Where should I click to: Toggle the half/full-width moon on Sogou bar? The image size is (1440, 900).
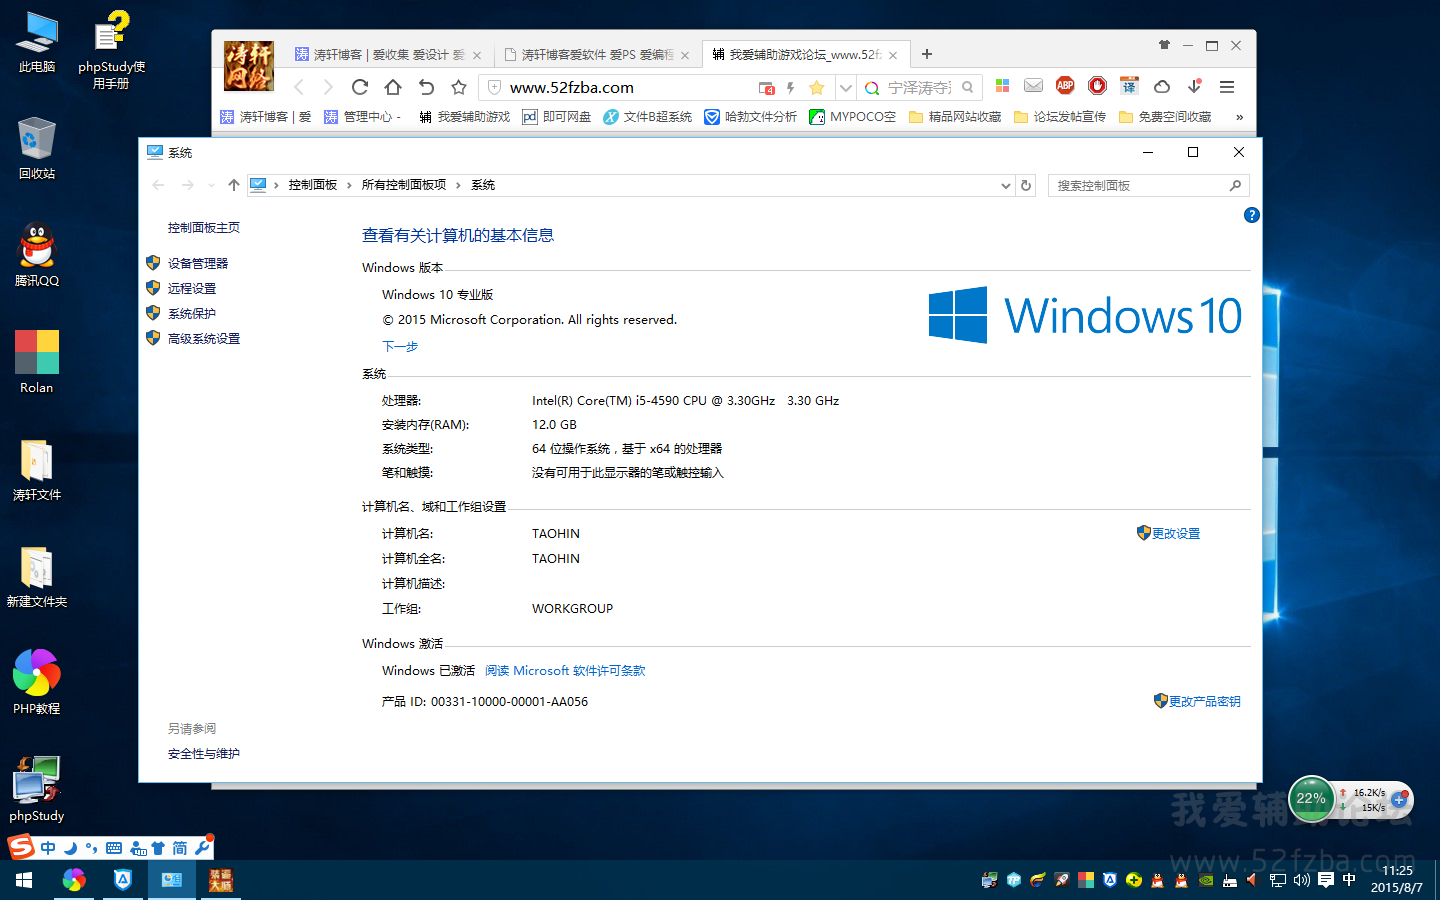pyautogui.click(x=70, y=848)
